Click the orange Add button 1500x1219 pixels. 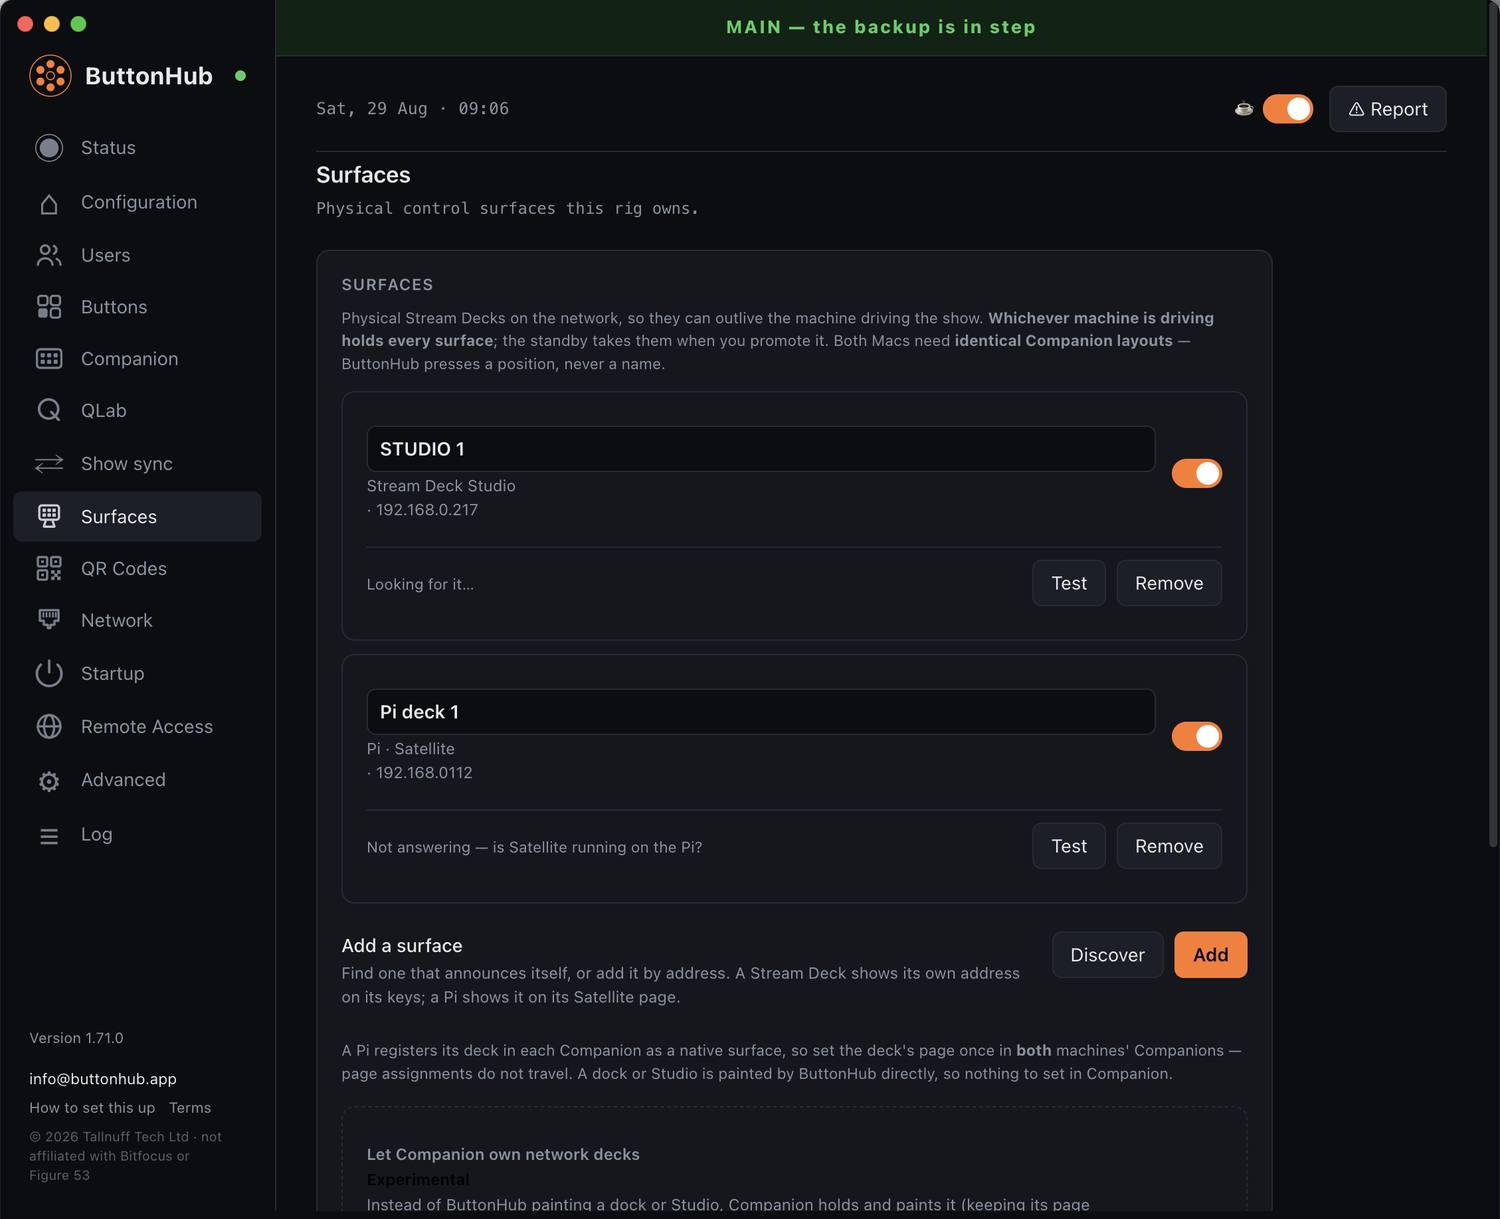1211,955
